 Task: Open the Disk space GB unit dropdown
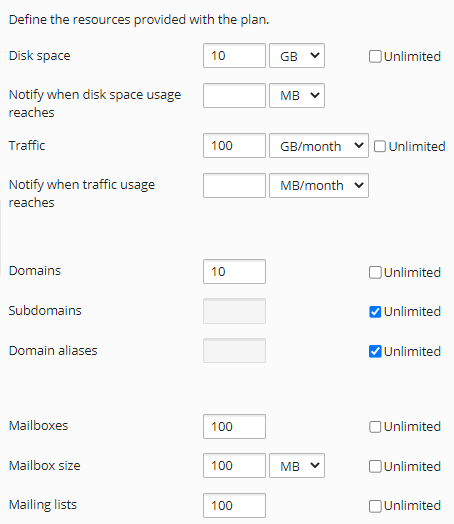tap(297, 55)
